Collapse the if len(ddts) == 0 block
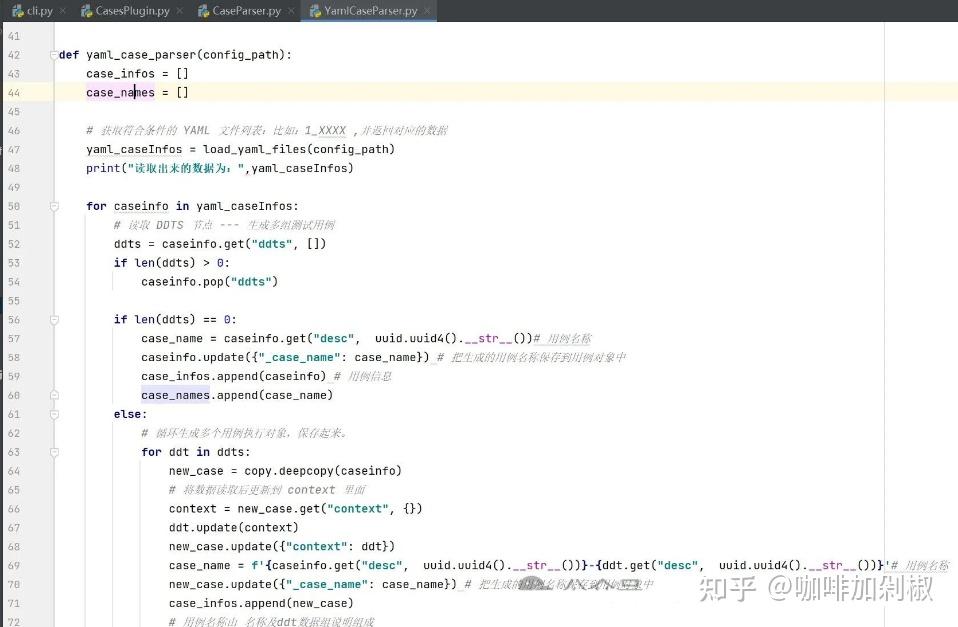This screenshot has width=958, height=627. coord(55,319)
